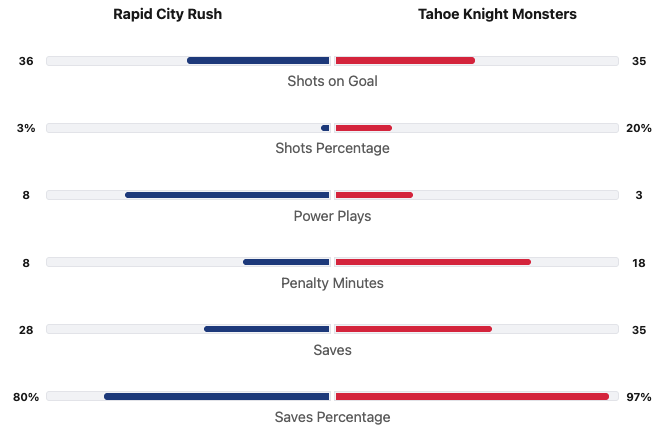Click Rapid City's 36 shots on goal value
Screen dimensions: 665x433
[26, 61]
